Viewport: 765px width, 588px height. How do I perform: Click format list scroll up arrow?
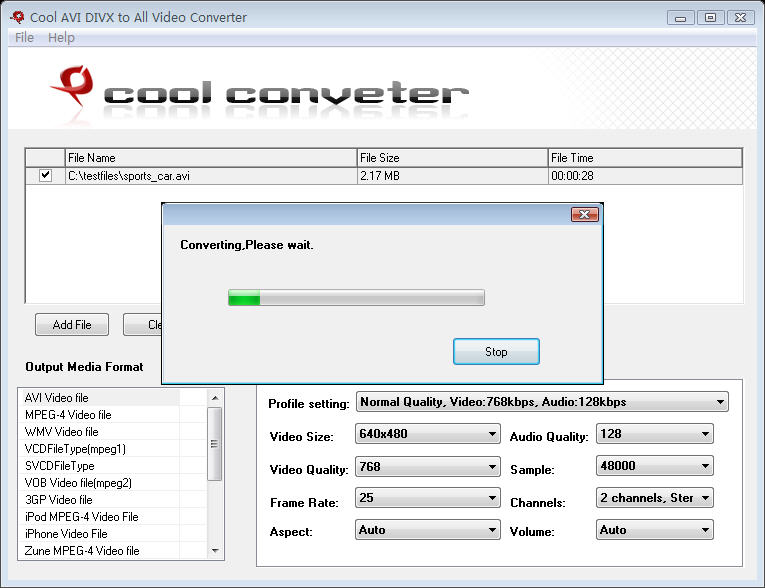point(215,398)
